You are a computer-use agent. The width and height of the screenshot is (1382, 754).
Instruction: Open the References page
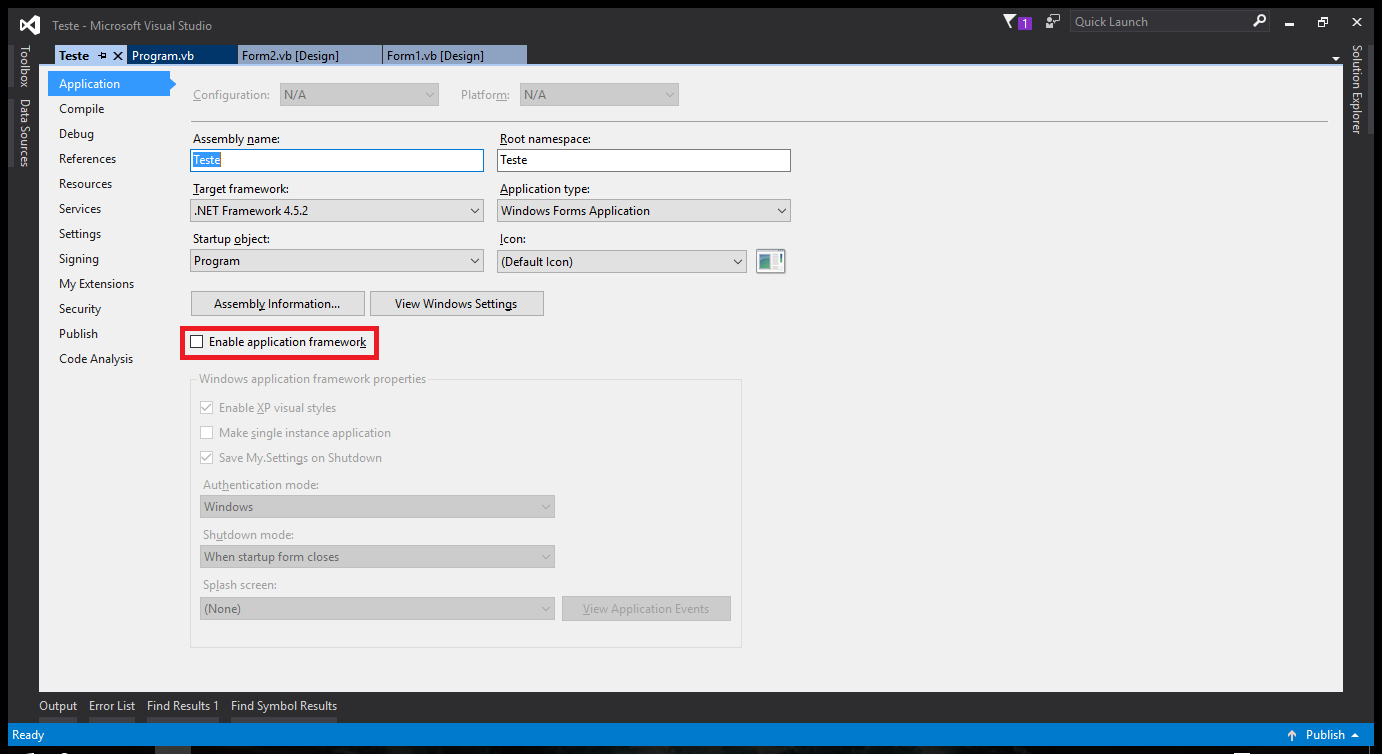(x=88, y=159)
